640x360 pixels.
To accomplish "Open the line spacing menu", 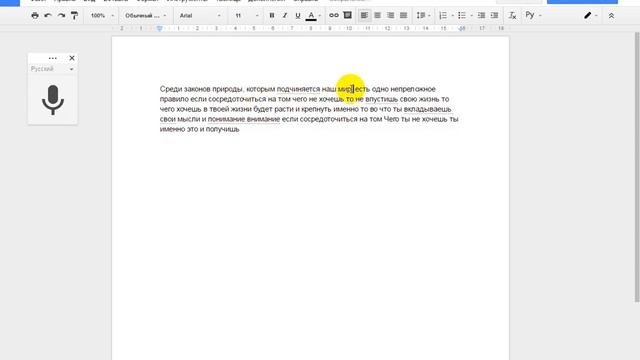I will [x=423, y=16].
